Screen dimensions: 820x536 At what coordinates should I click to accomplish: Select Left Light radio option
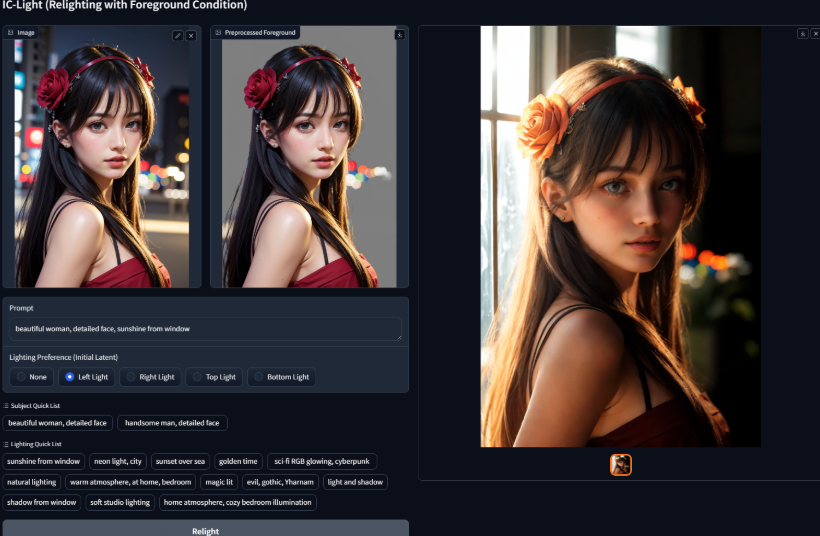coord(87,377)
